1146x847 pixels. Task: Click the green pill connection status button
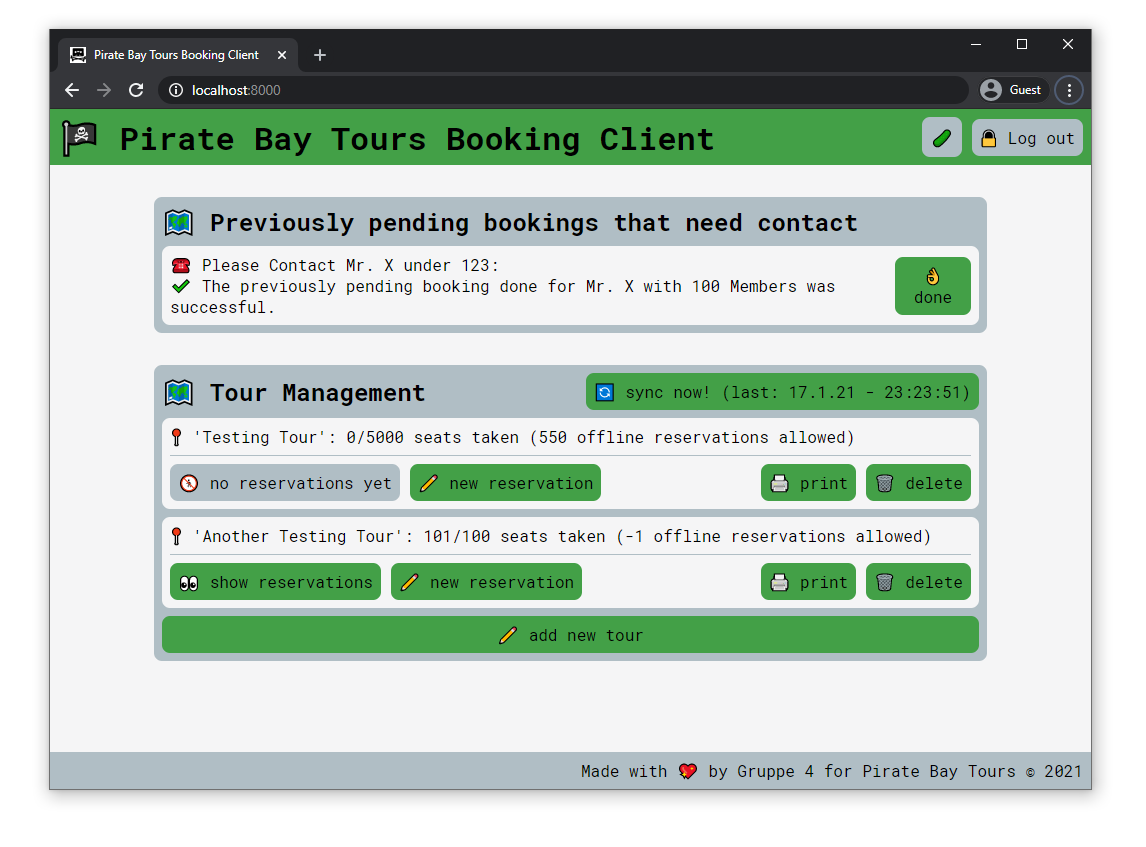941,138
